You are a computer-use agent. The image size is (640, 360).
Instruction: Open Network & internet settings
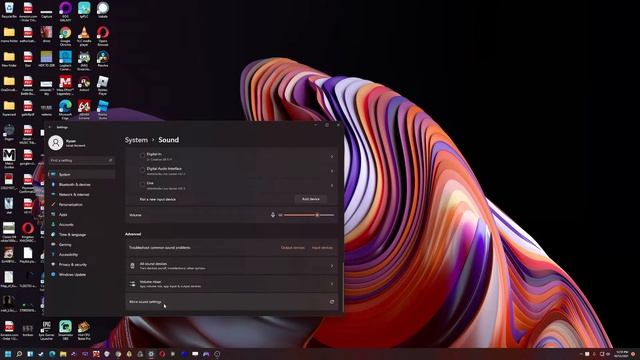82,194
